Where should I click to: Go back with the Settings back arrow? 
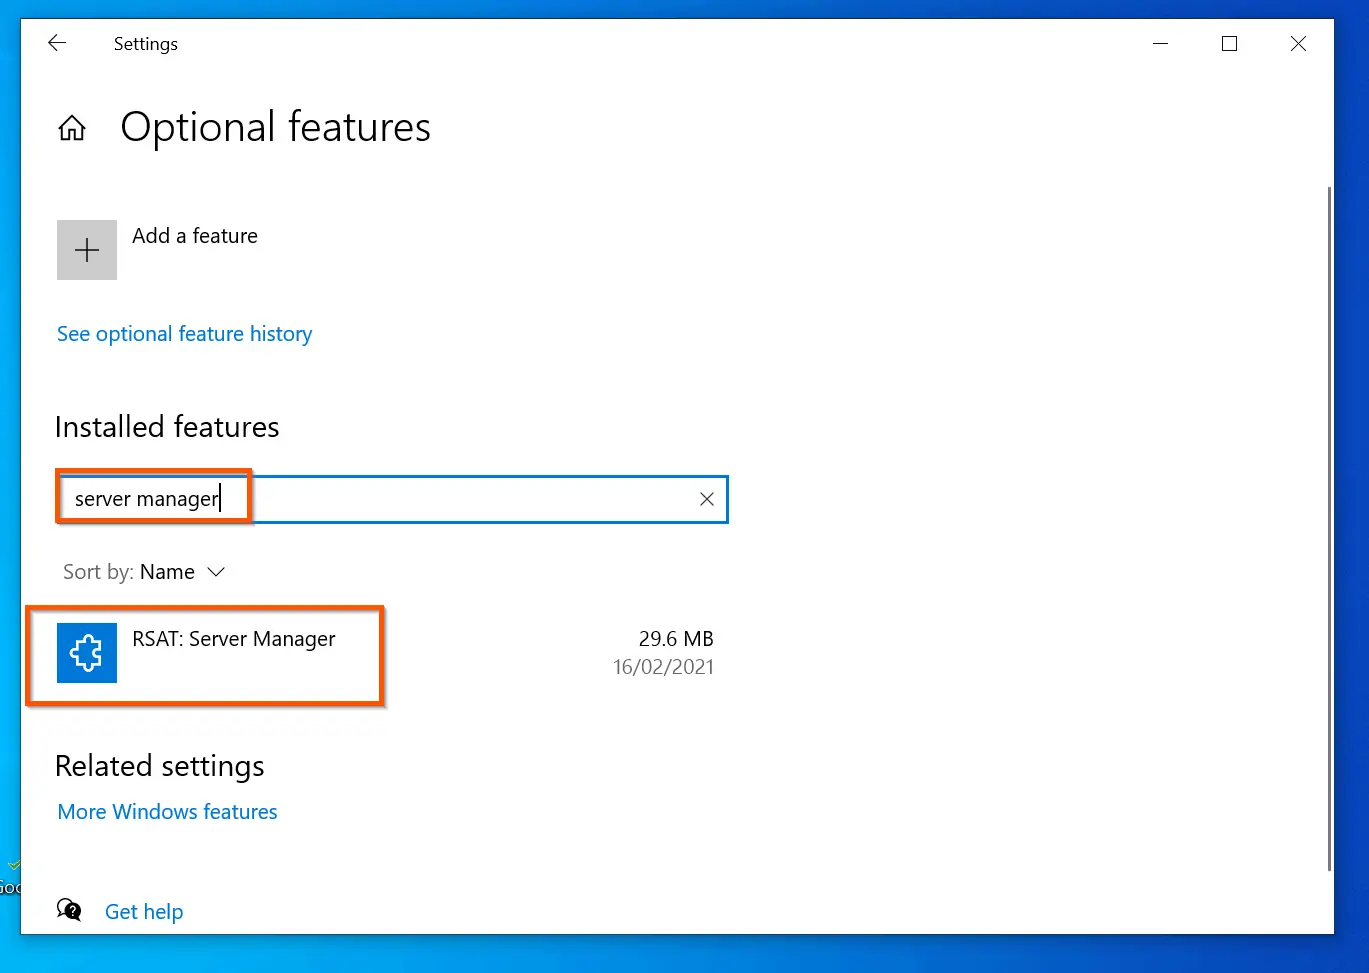coord(57,43)
